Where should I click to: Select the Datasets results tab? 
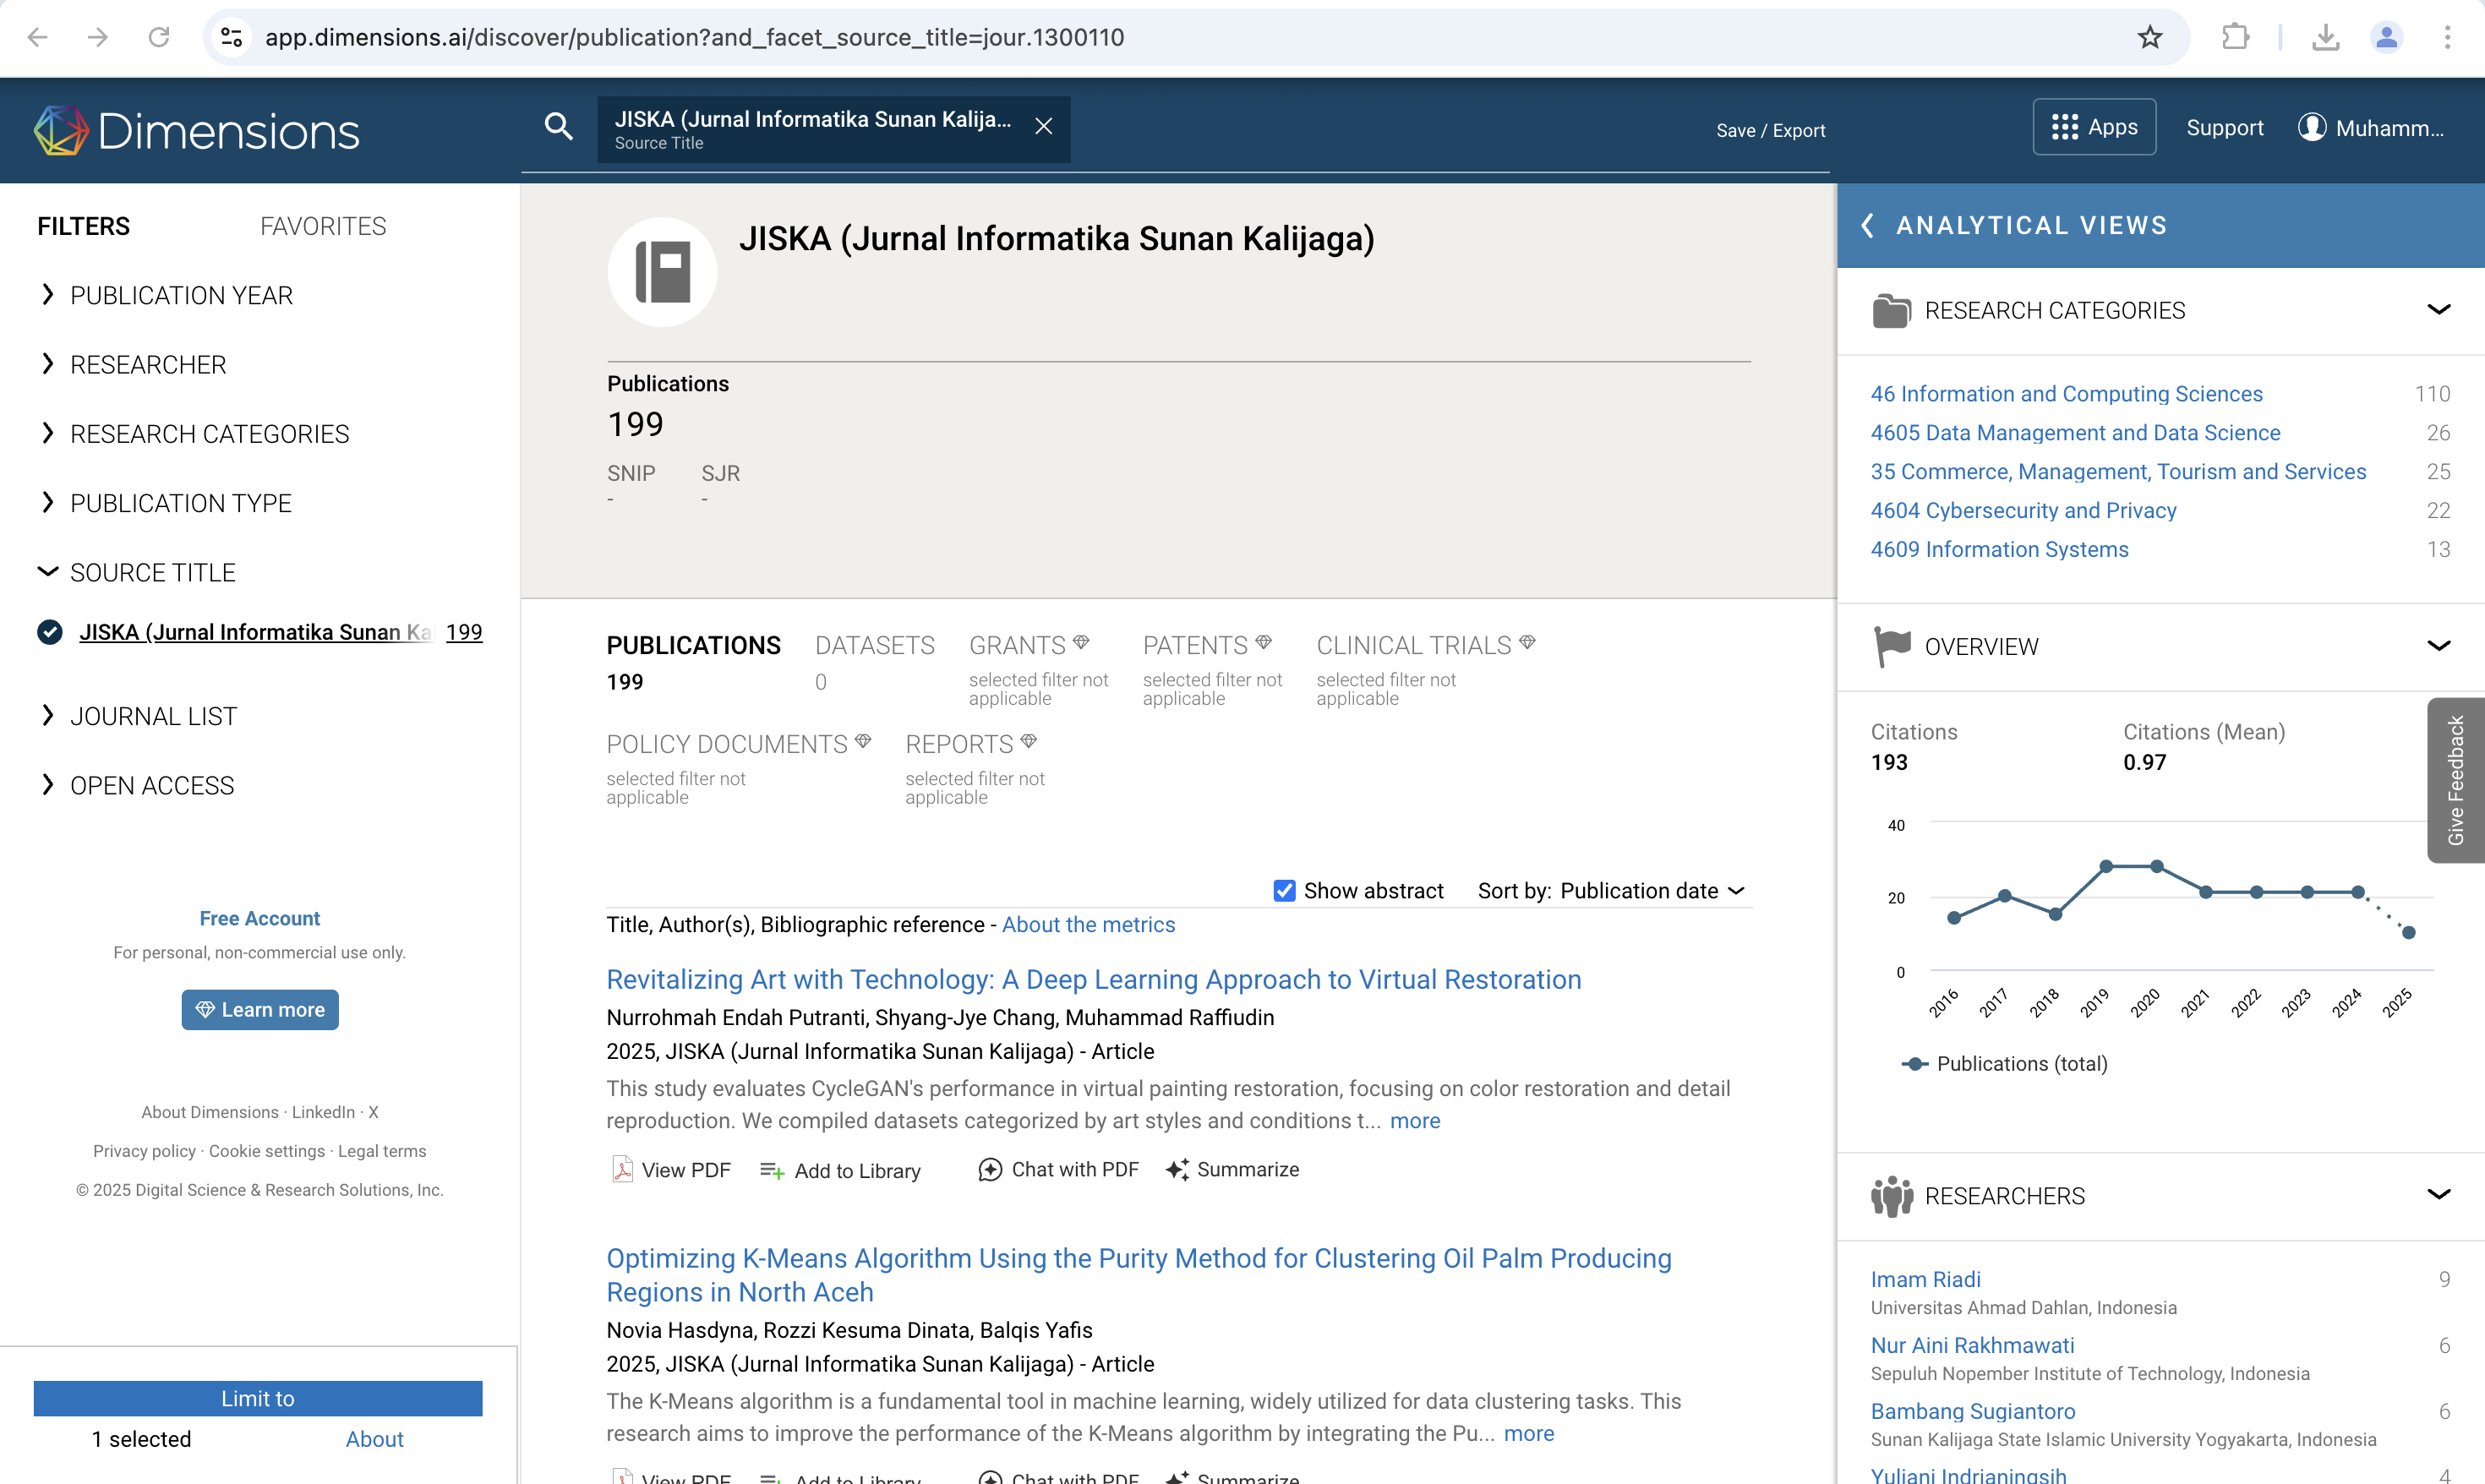pos(875,663)
